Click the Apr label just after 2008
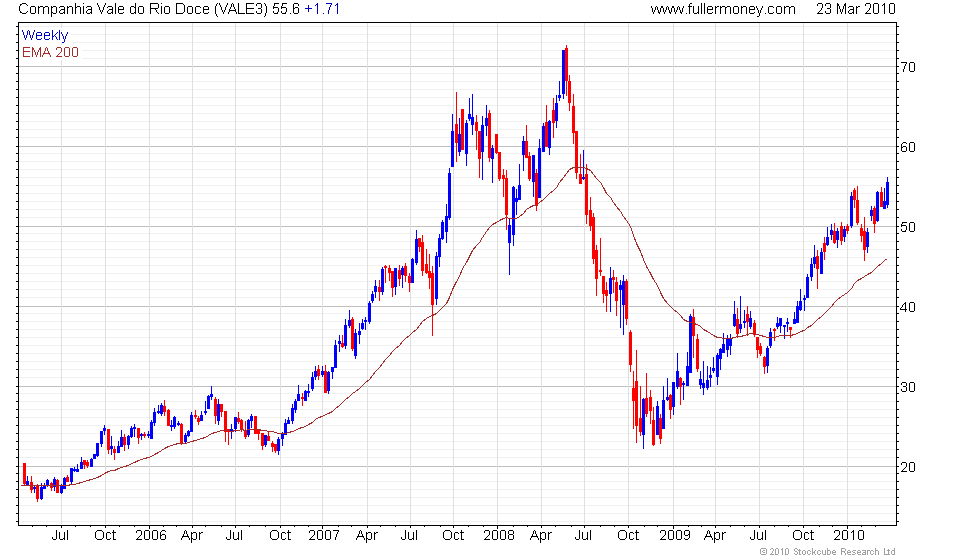This screenshot has width=980, height=560. coord(541,536)
